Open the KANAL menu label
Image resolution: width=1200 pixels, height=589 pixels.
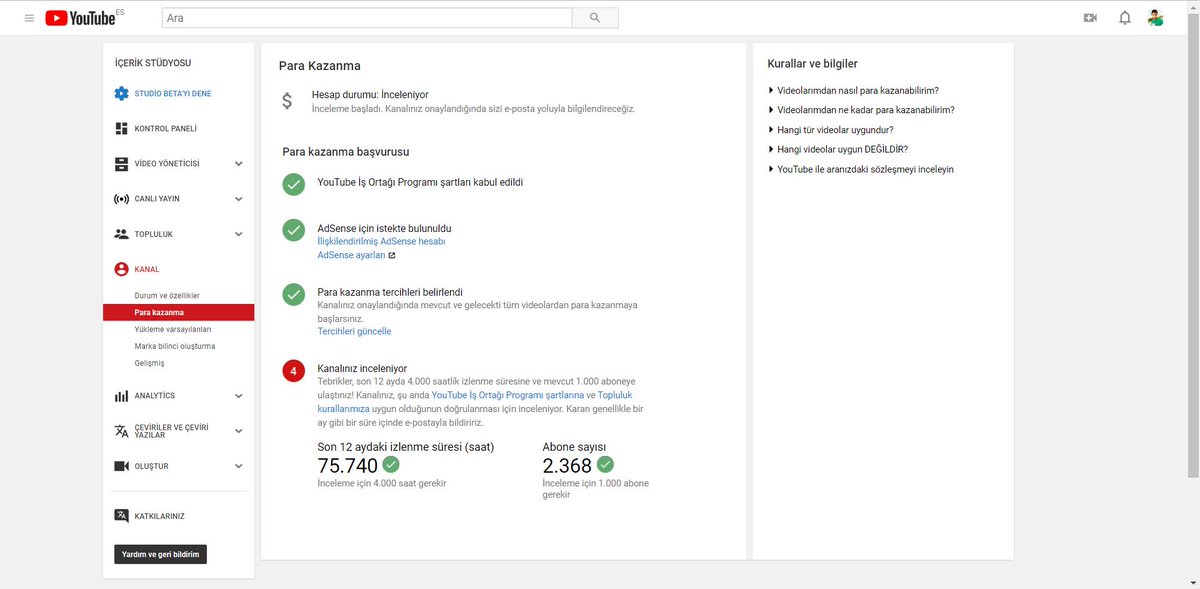(147, 269)
